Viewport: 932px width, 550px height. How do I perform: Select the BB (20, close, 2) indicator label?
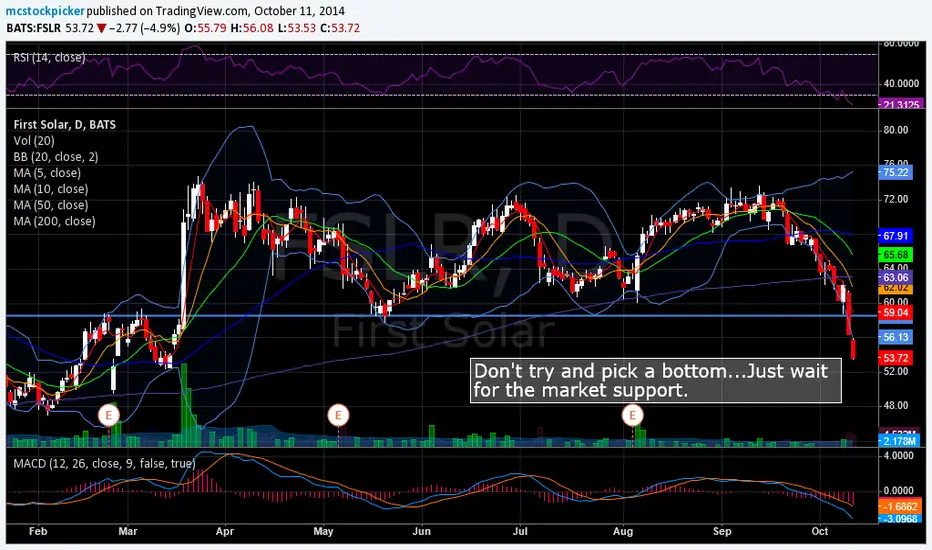point(56,157)
